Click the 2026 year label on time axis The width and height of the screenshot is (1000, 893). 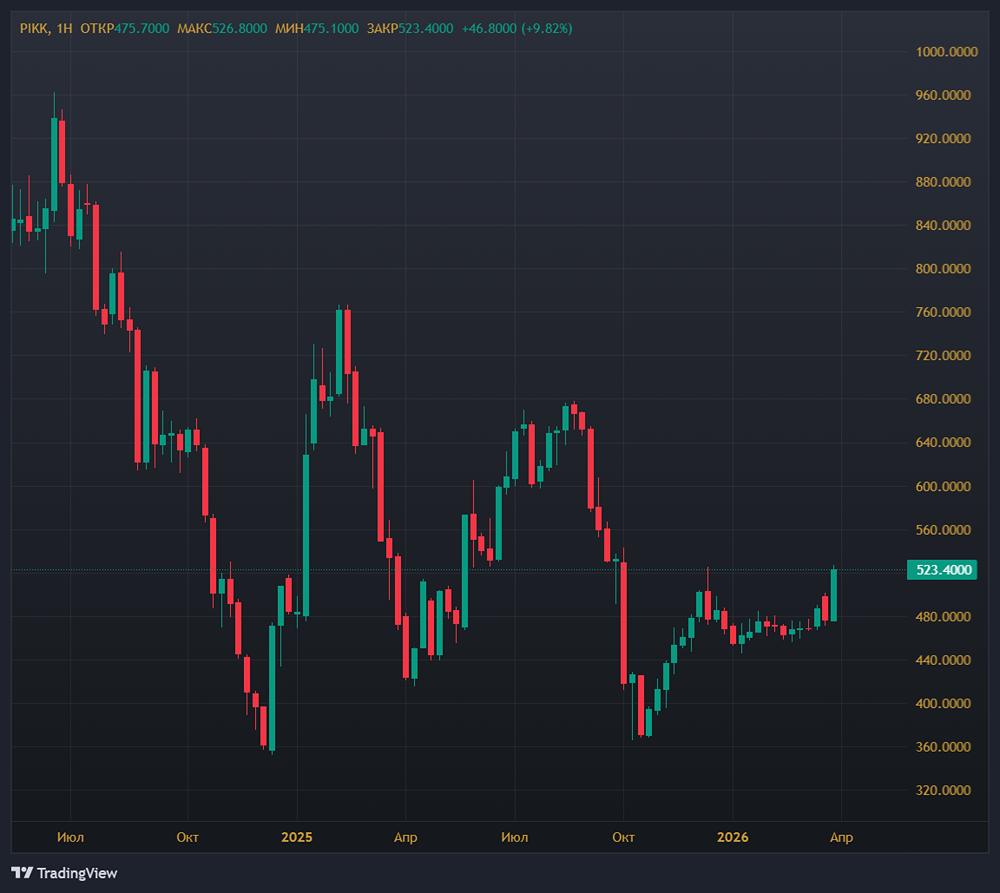coord(732,837)
